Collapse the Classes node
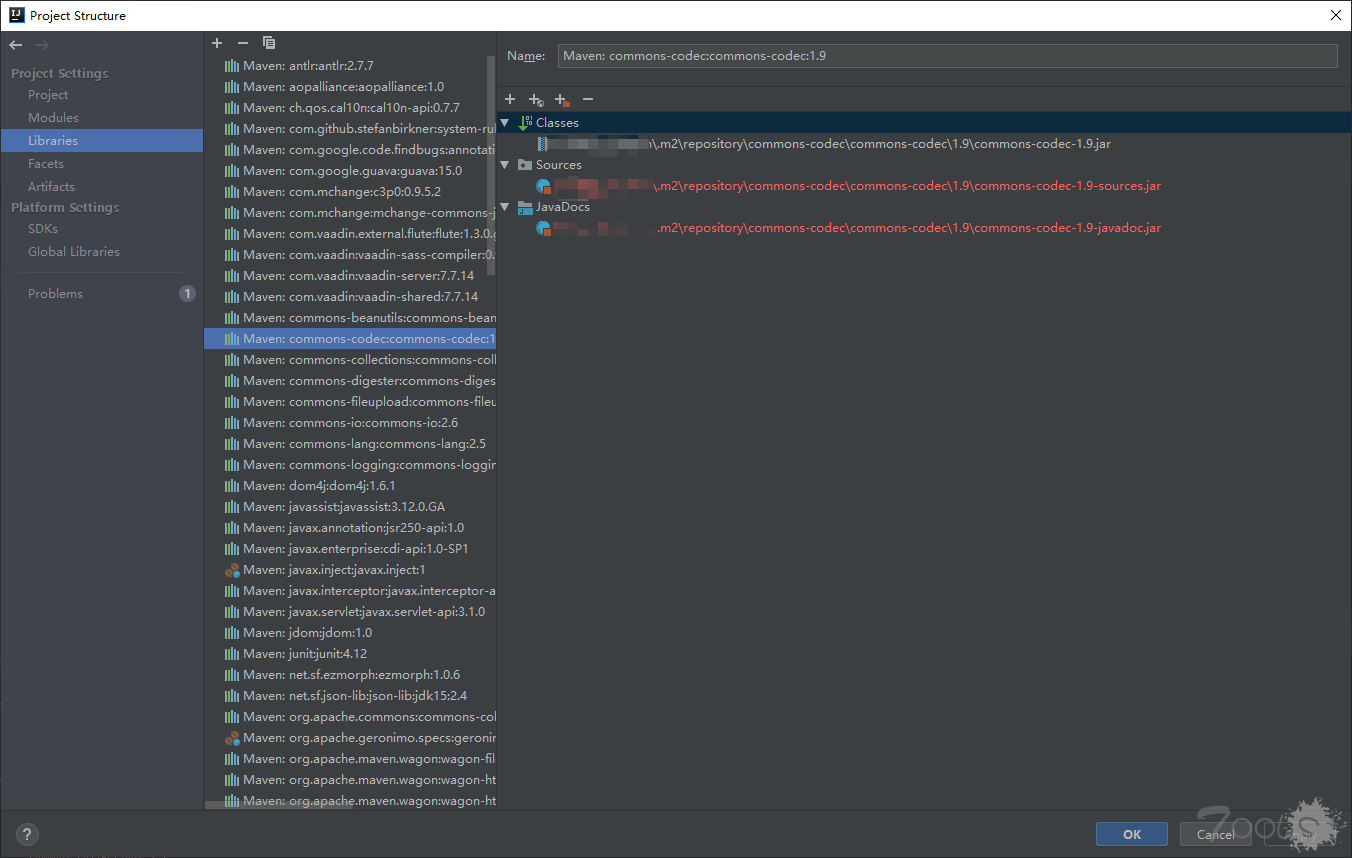This screenshot has height=858, width=1352. point(505,123)
